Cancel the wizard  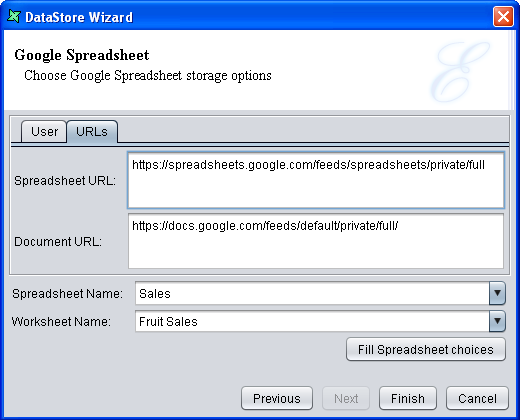[477, 398]
